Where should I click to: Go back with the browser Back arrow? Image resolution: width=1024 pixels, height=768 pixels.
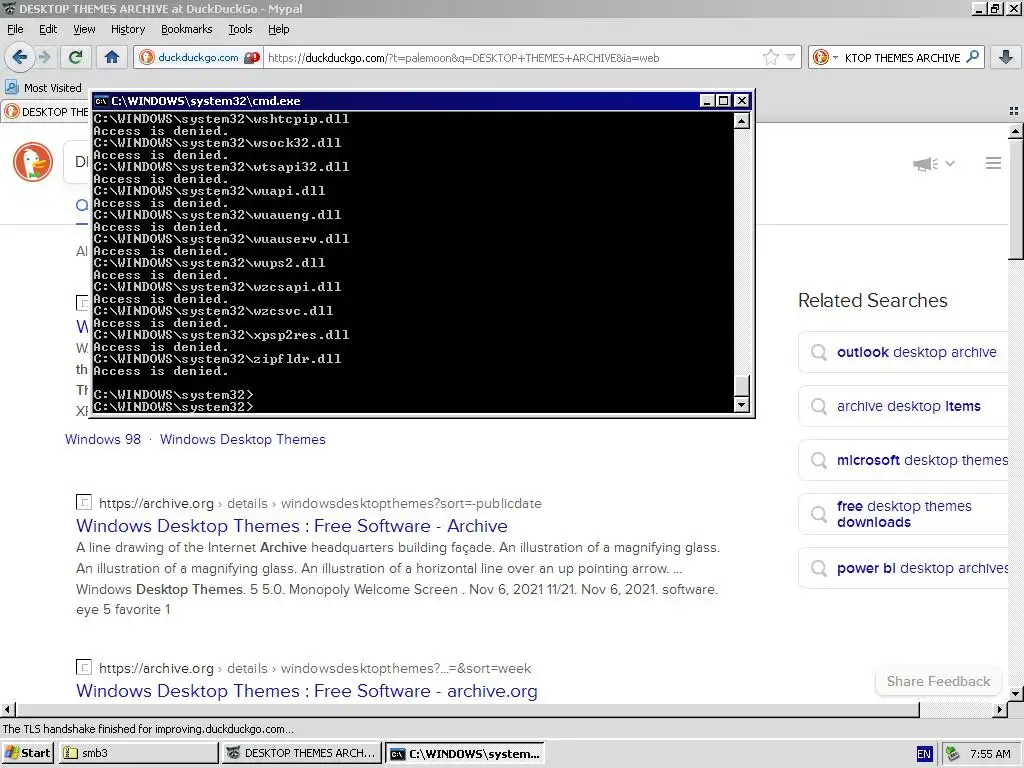tap(20, 57)
